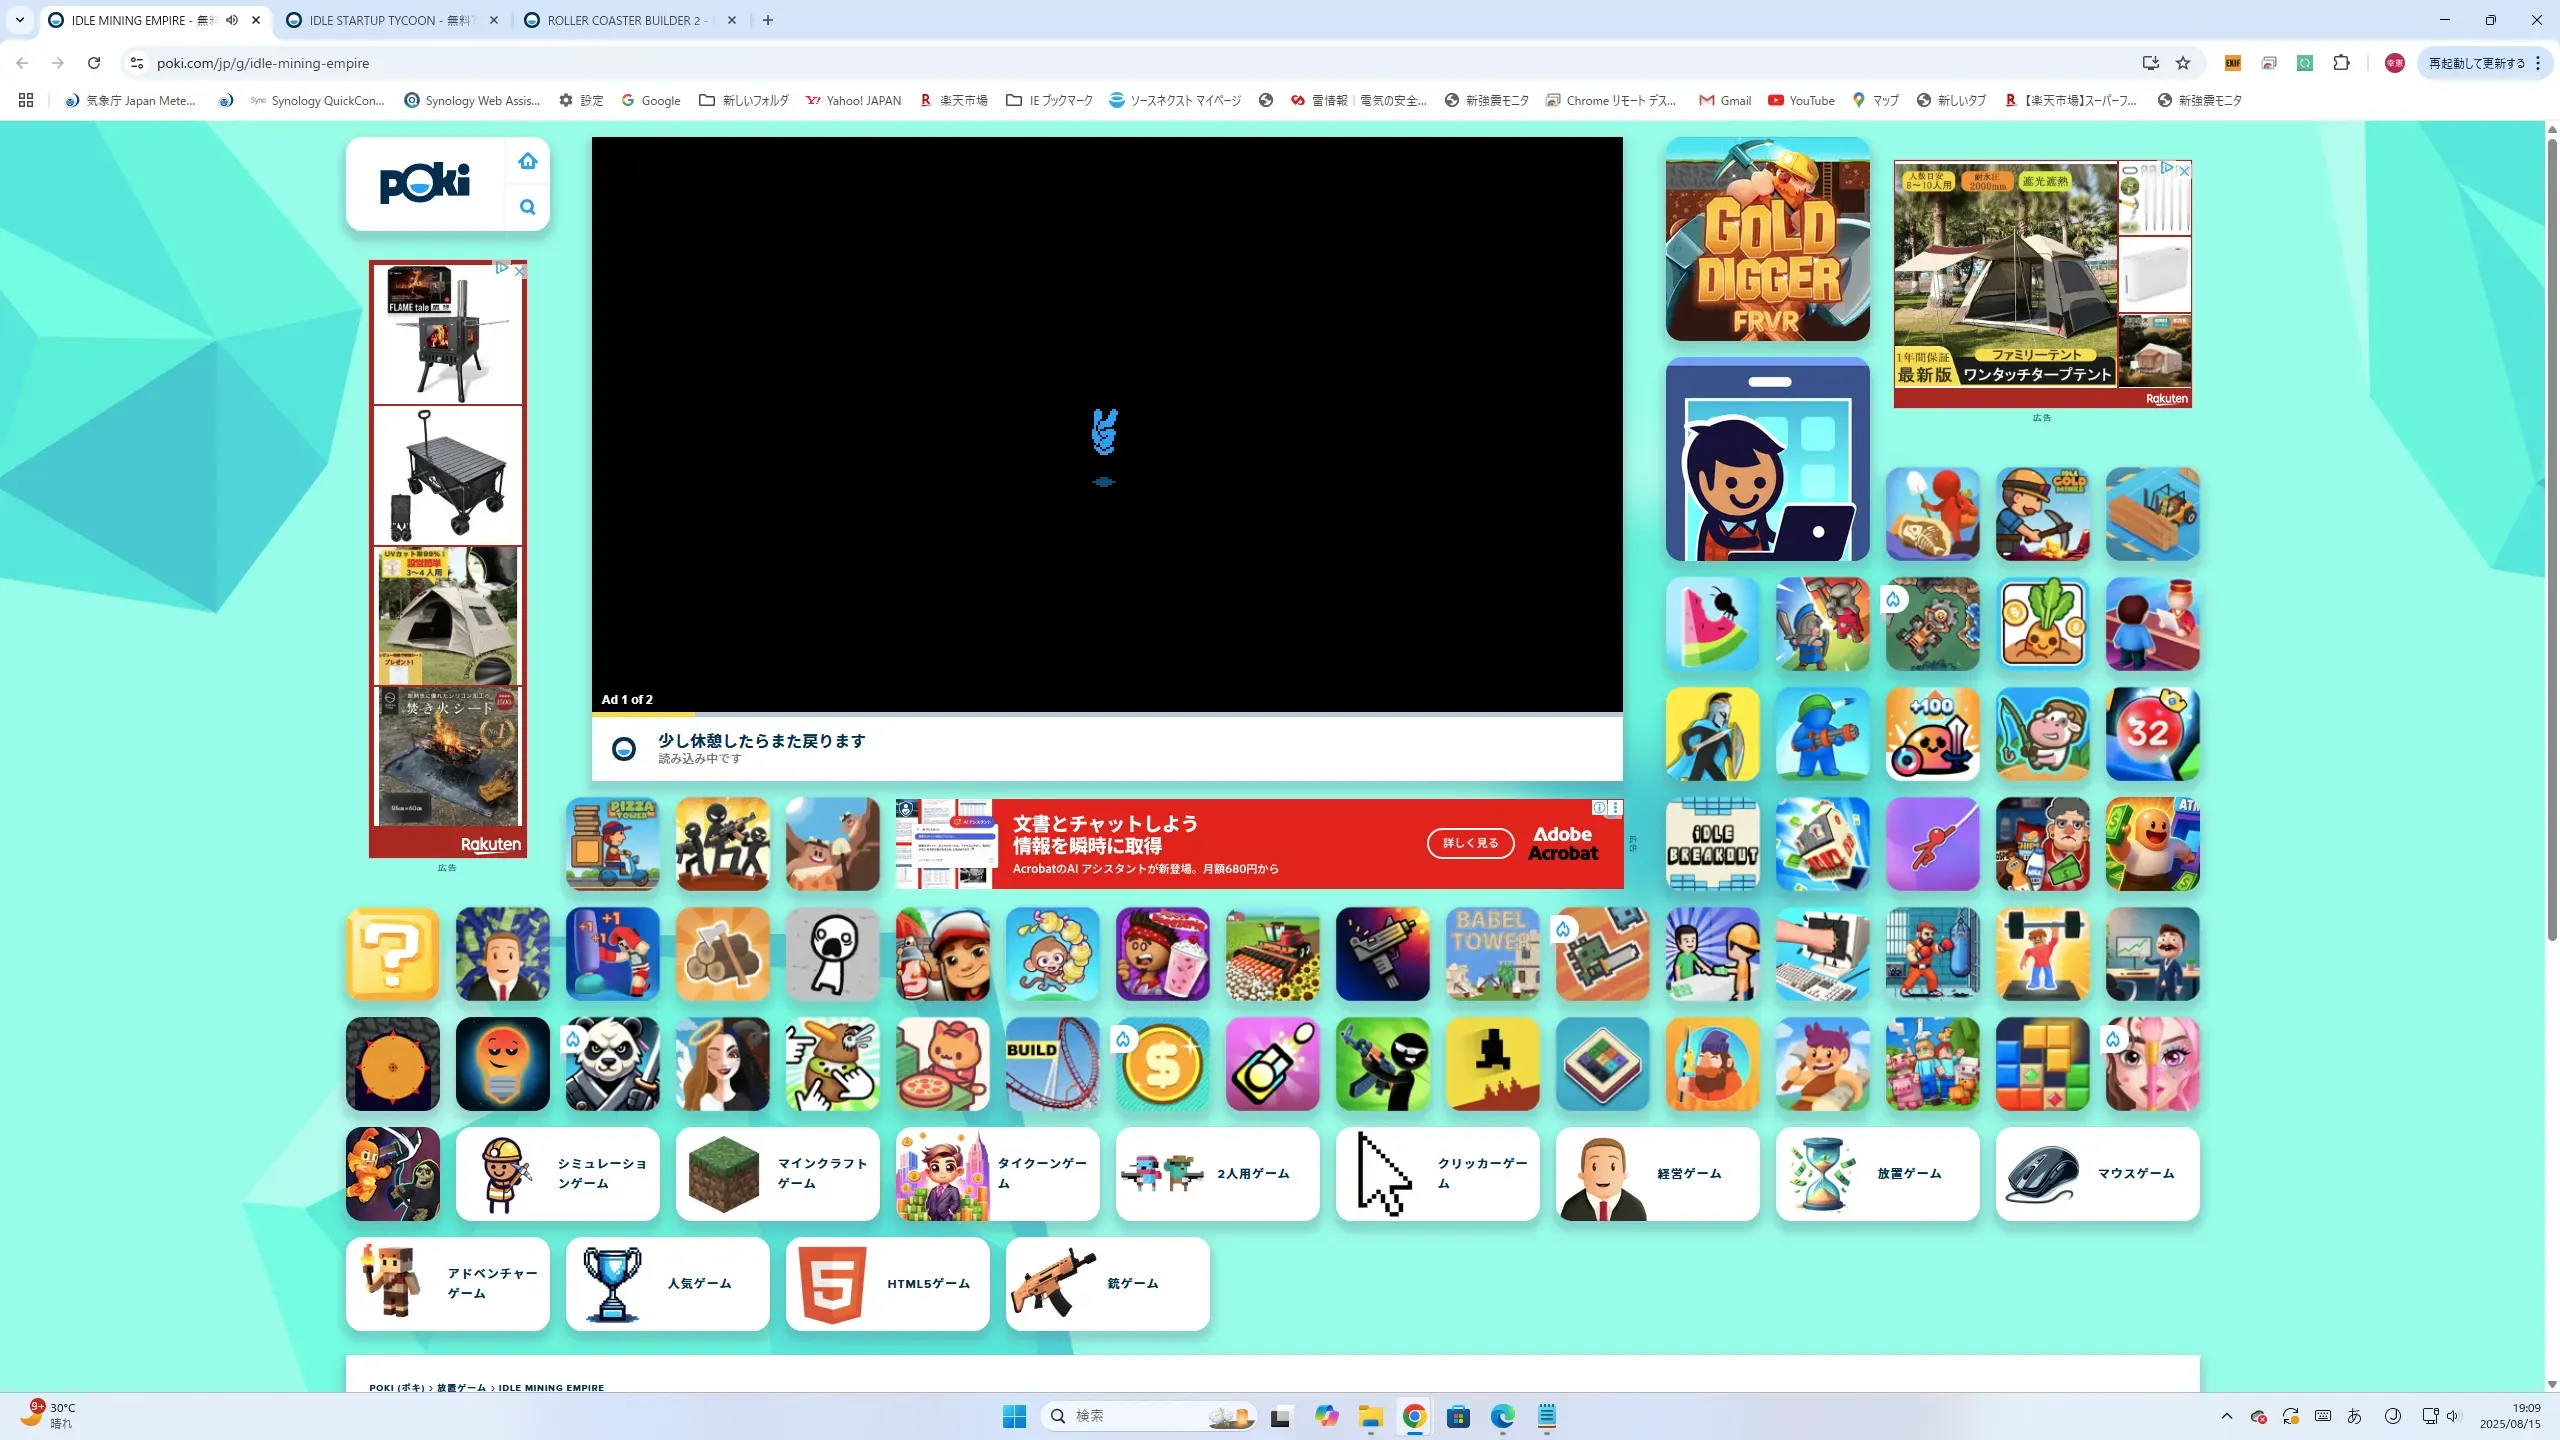Open Chrome three-dot menu
Screen dimensions: 2560x1440
pos(2538,63)
